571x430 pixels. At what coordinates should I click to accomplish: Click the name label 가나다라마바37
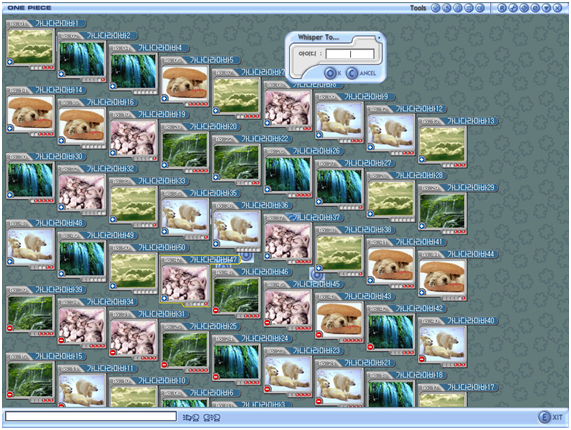tap(316, 217)
